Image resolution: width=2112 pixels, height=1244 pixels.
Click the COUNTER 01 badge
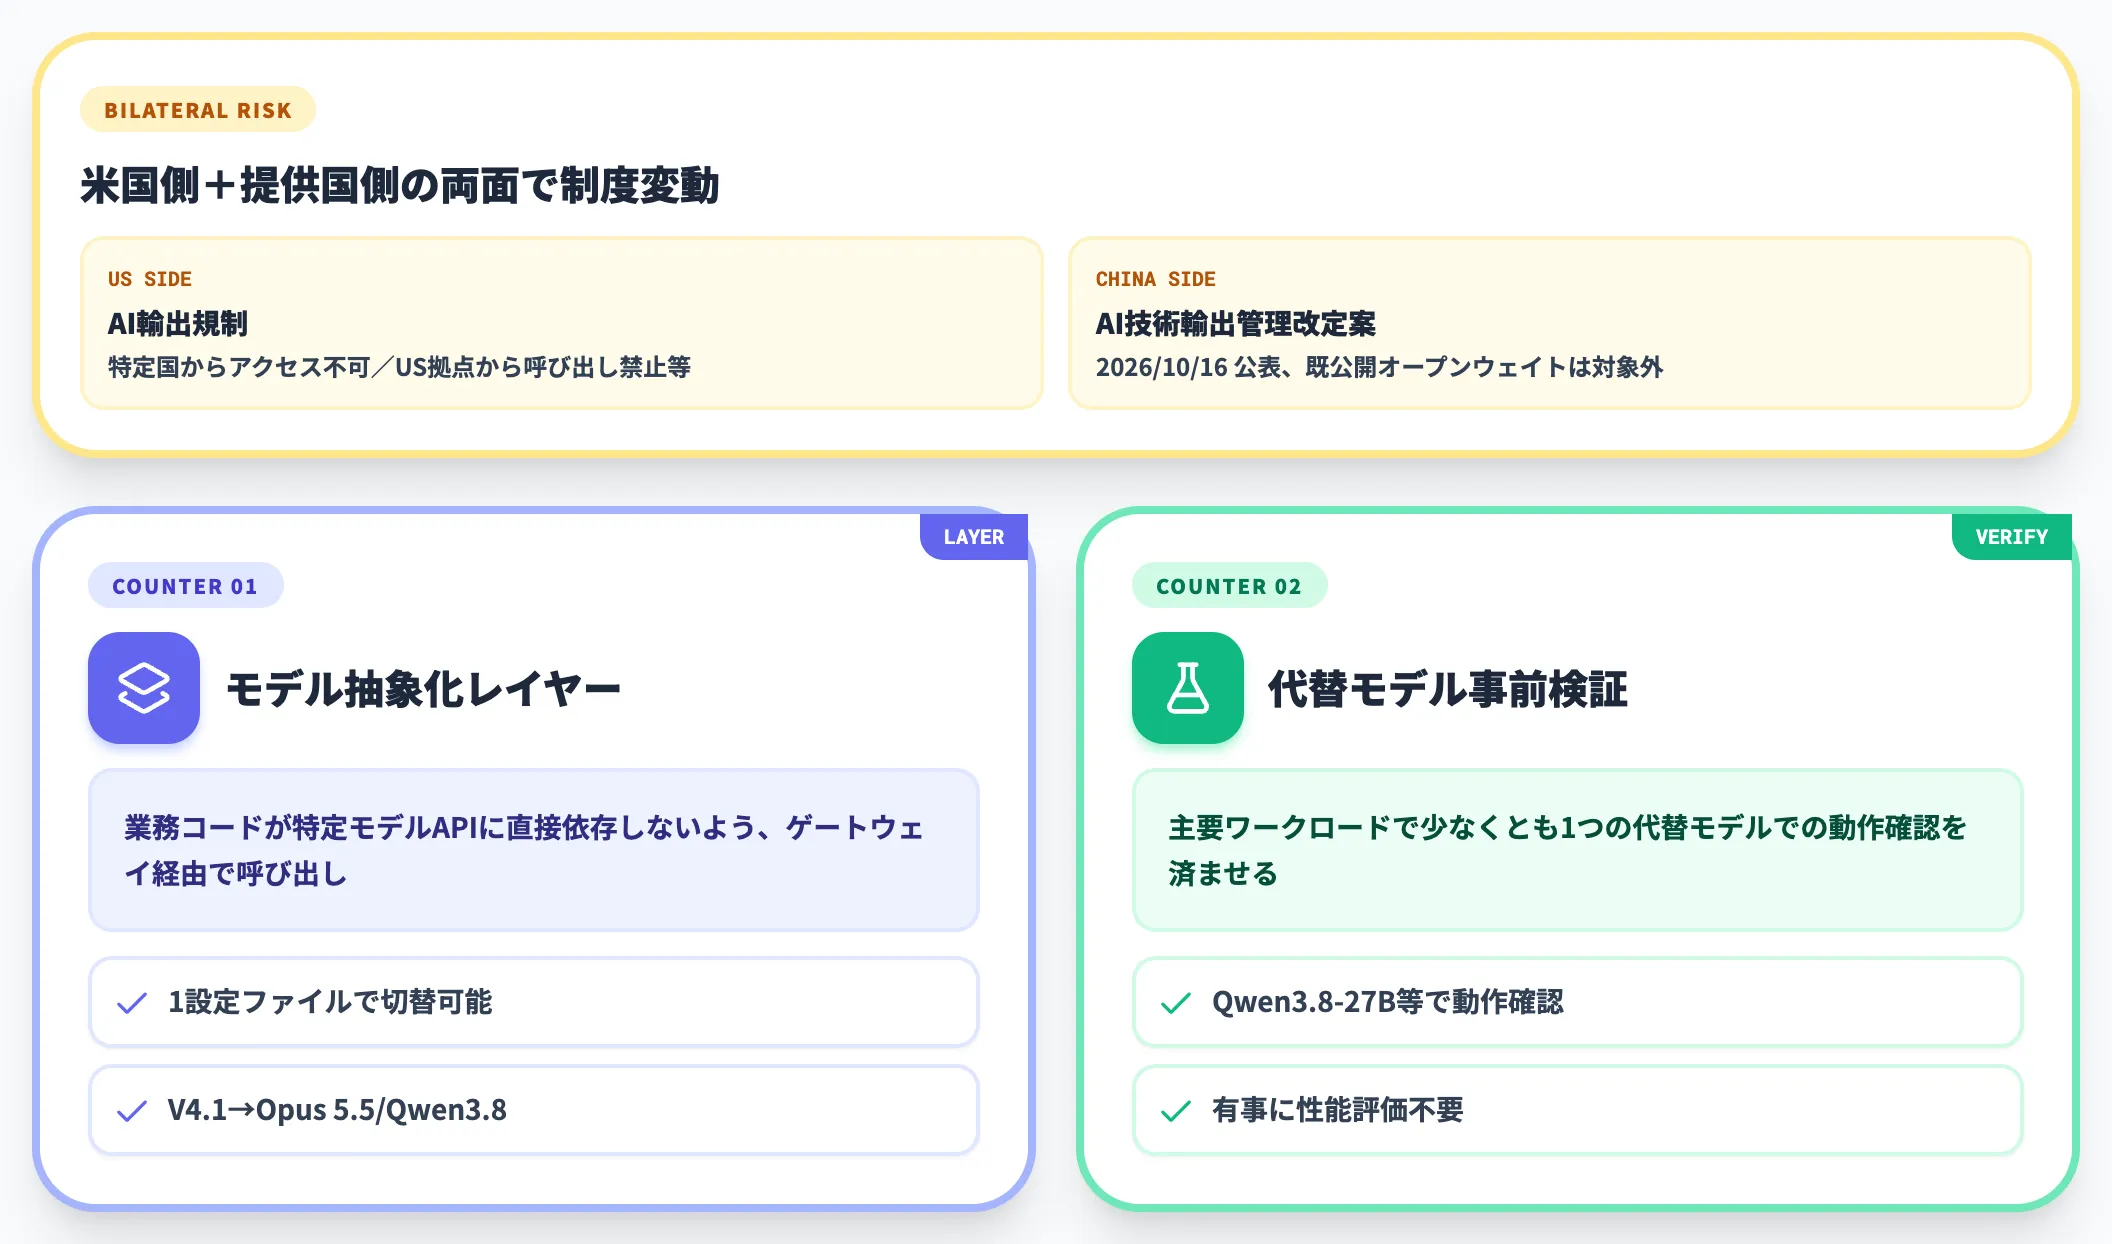pyautogui.click(x=185, y=586)
